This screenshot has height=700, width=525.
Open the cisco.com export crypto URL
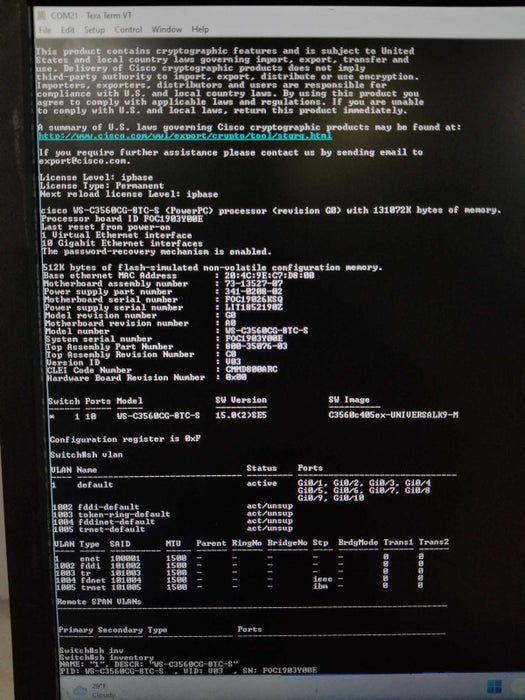pos(185,136)
